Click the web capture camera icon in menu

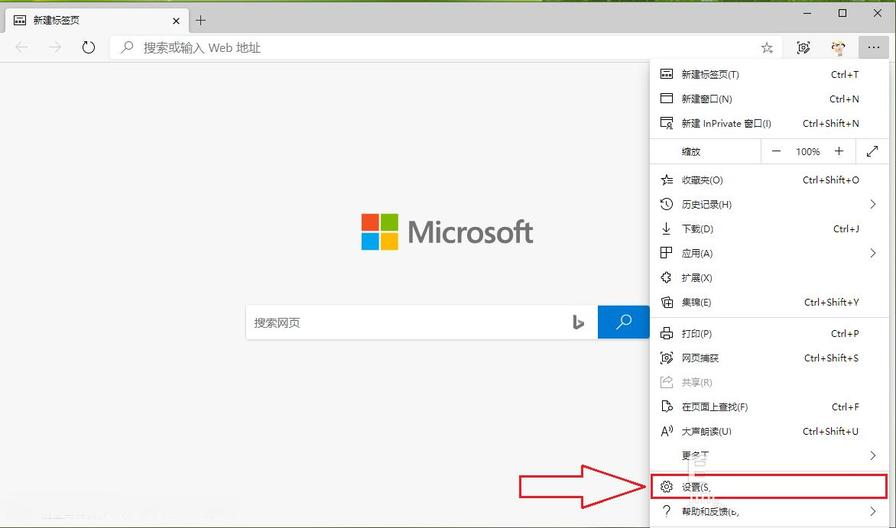pyautogui.click(x=666, y=358)
